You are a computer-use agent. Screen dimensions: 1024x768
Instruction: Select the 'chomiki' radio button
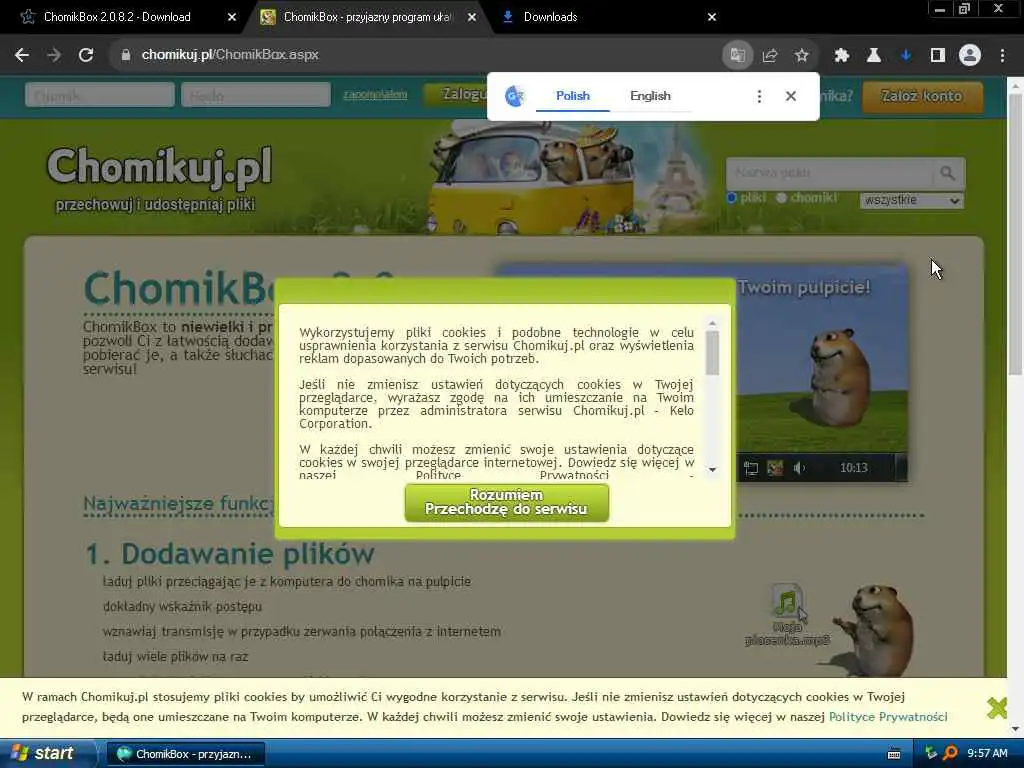pos(781,198)
